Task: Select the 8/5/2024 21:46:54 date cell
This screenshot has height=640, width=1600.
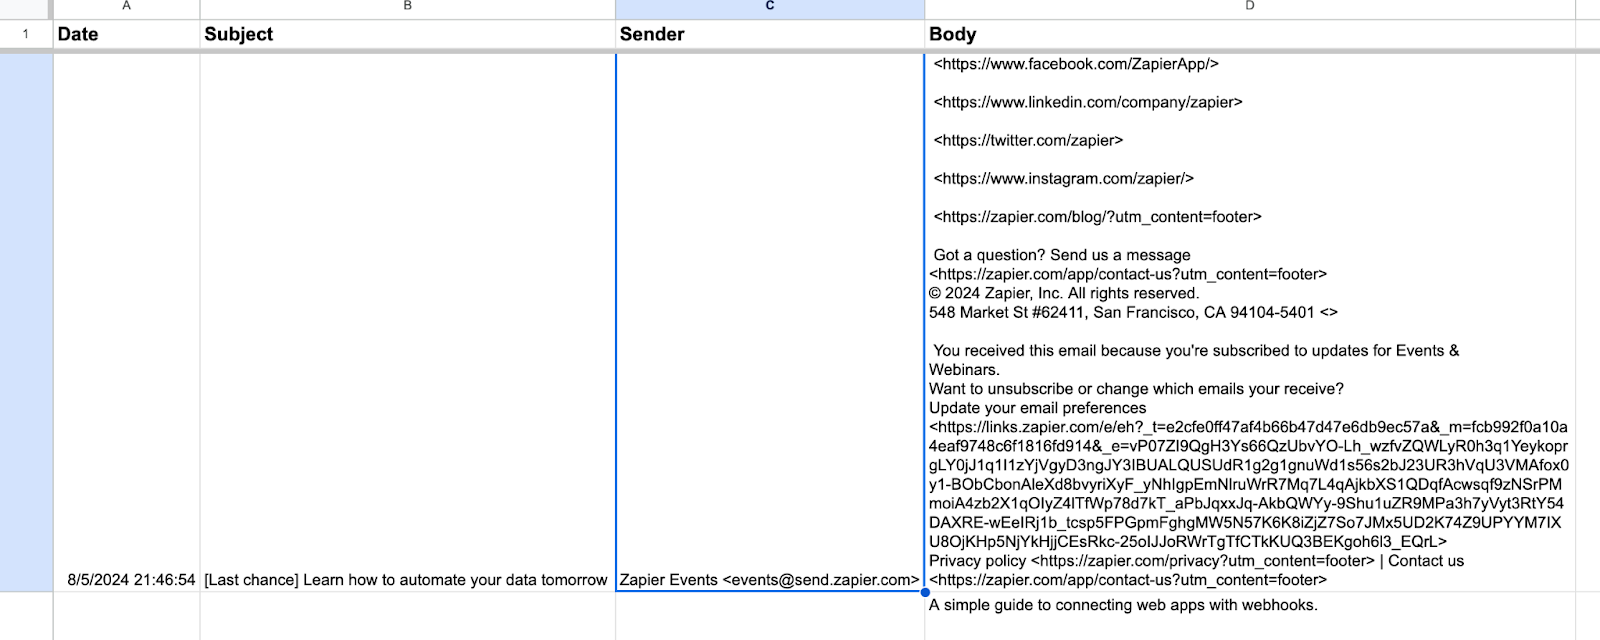Action: coord(126,321)
